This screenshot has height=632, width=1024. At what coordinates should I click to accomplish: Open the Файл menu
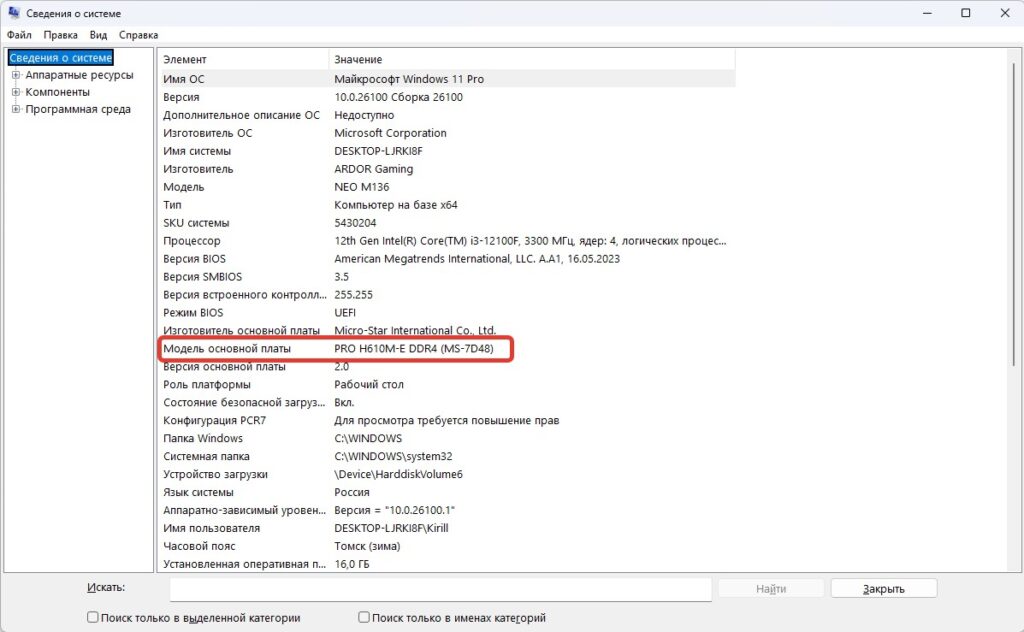[19, 35]
